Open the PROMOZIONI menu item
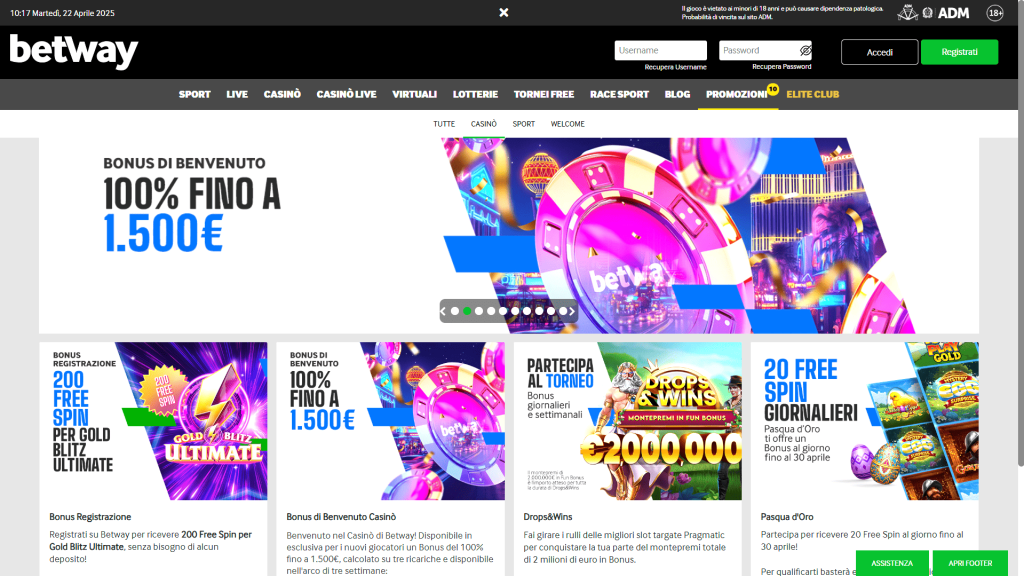Screen dimensions: 1024x576 738,94
